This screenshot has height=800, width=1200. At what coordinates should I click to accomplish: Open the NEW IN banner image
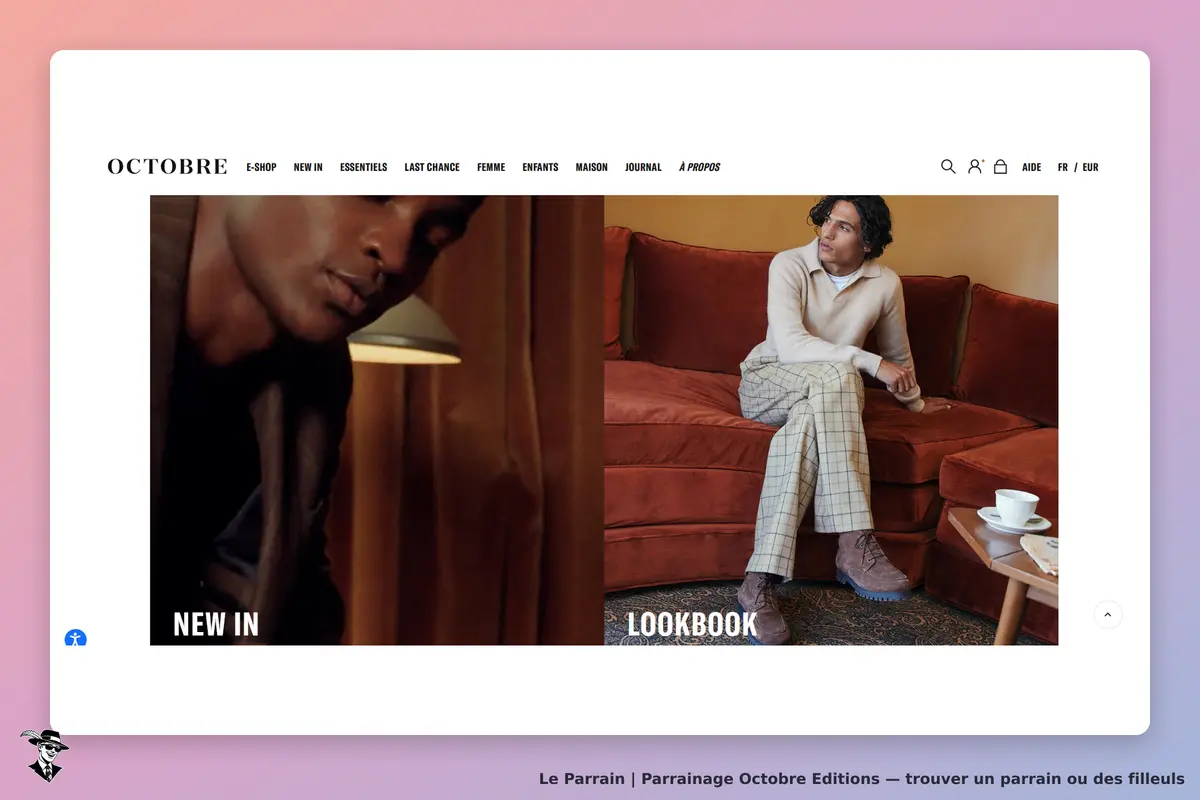pos(377,420)
